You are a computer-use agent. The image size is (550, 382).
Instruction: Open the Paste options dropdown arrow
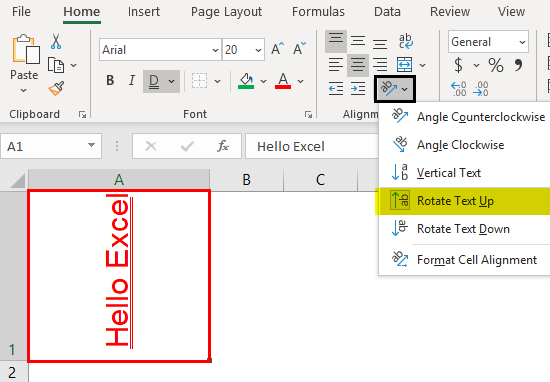24,91
